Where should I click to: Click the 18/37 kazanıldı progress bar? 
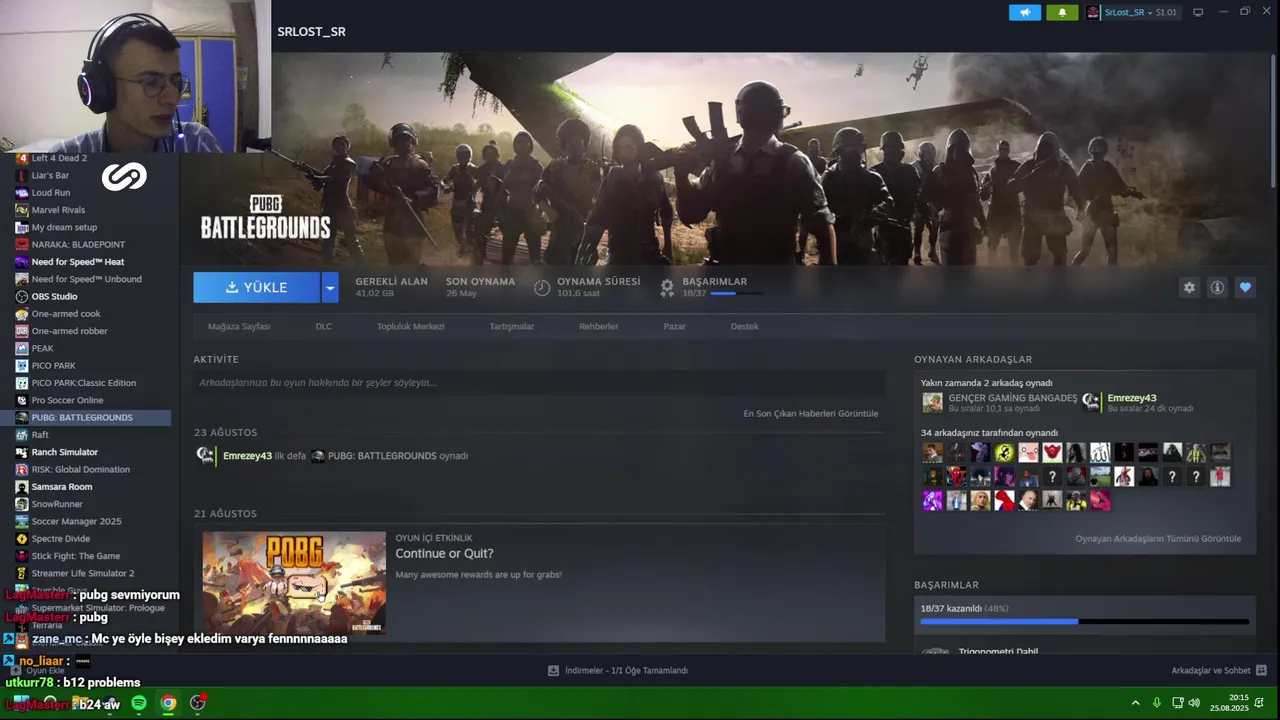pos(1085,621)
